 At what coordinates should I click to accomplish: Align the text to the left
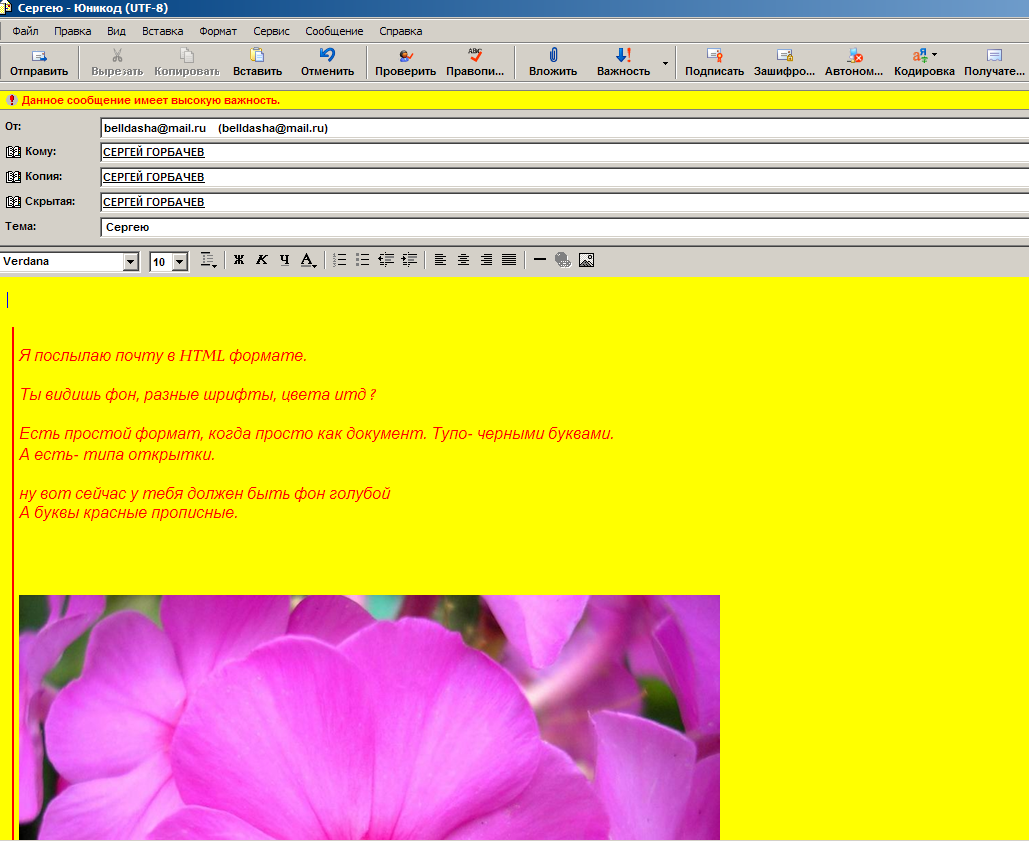[x=440, y=260]
